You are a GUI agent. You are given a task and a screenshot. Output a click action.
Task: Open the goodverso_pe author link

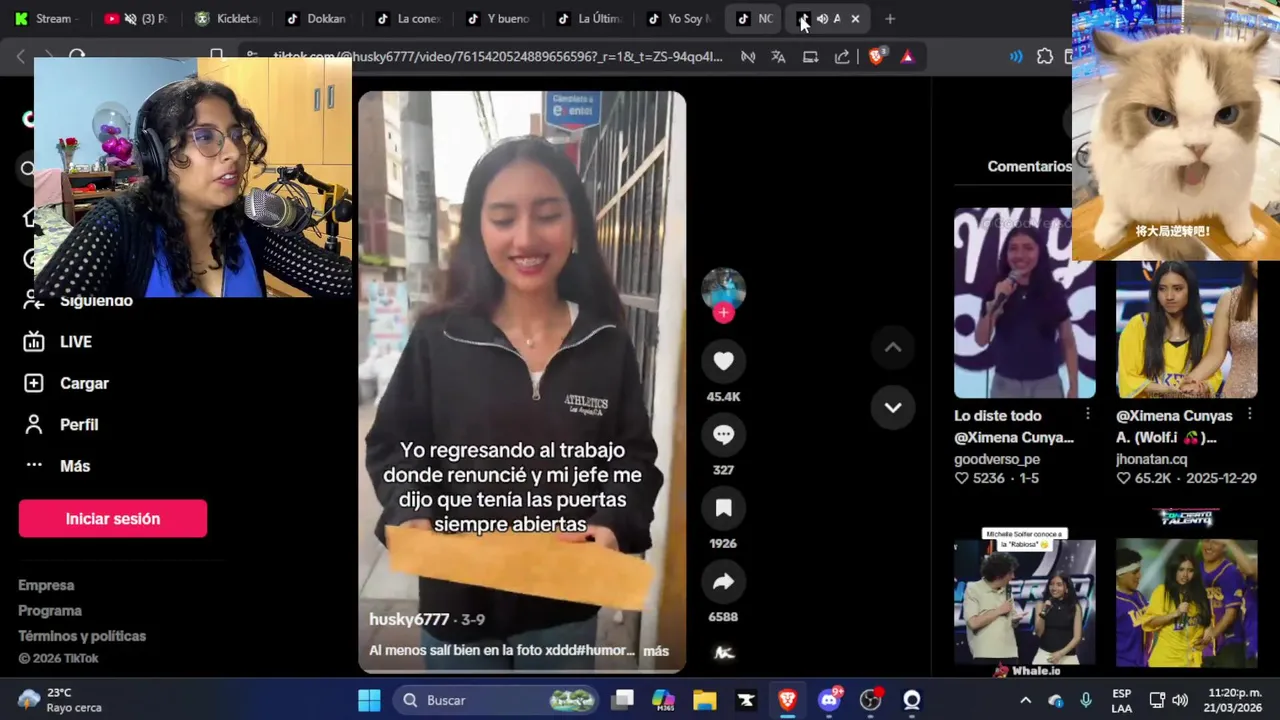coord(997,459)
